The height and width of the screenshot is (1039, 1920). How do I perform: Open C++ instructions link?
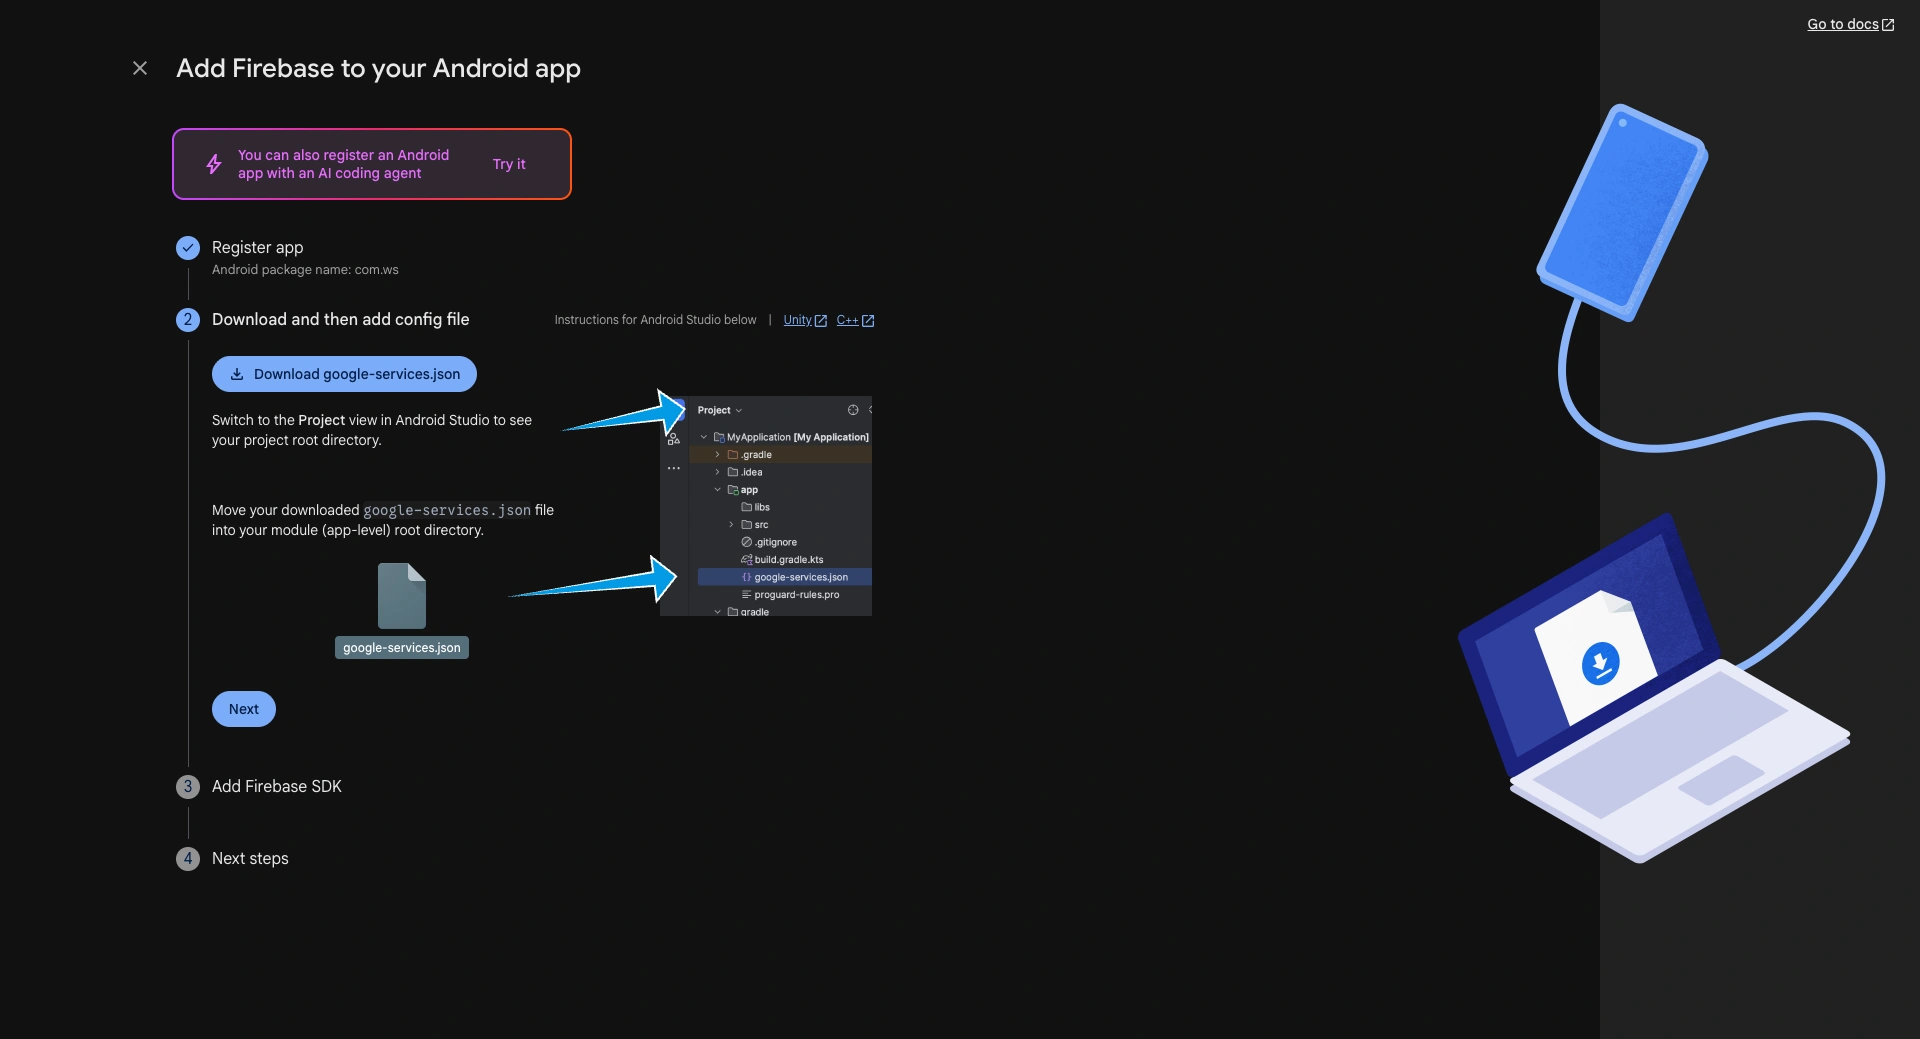[855, 320]
